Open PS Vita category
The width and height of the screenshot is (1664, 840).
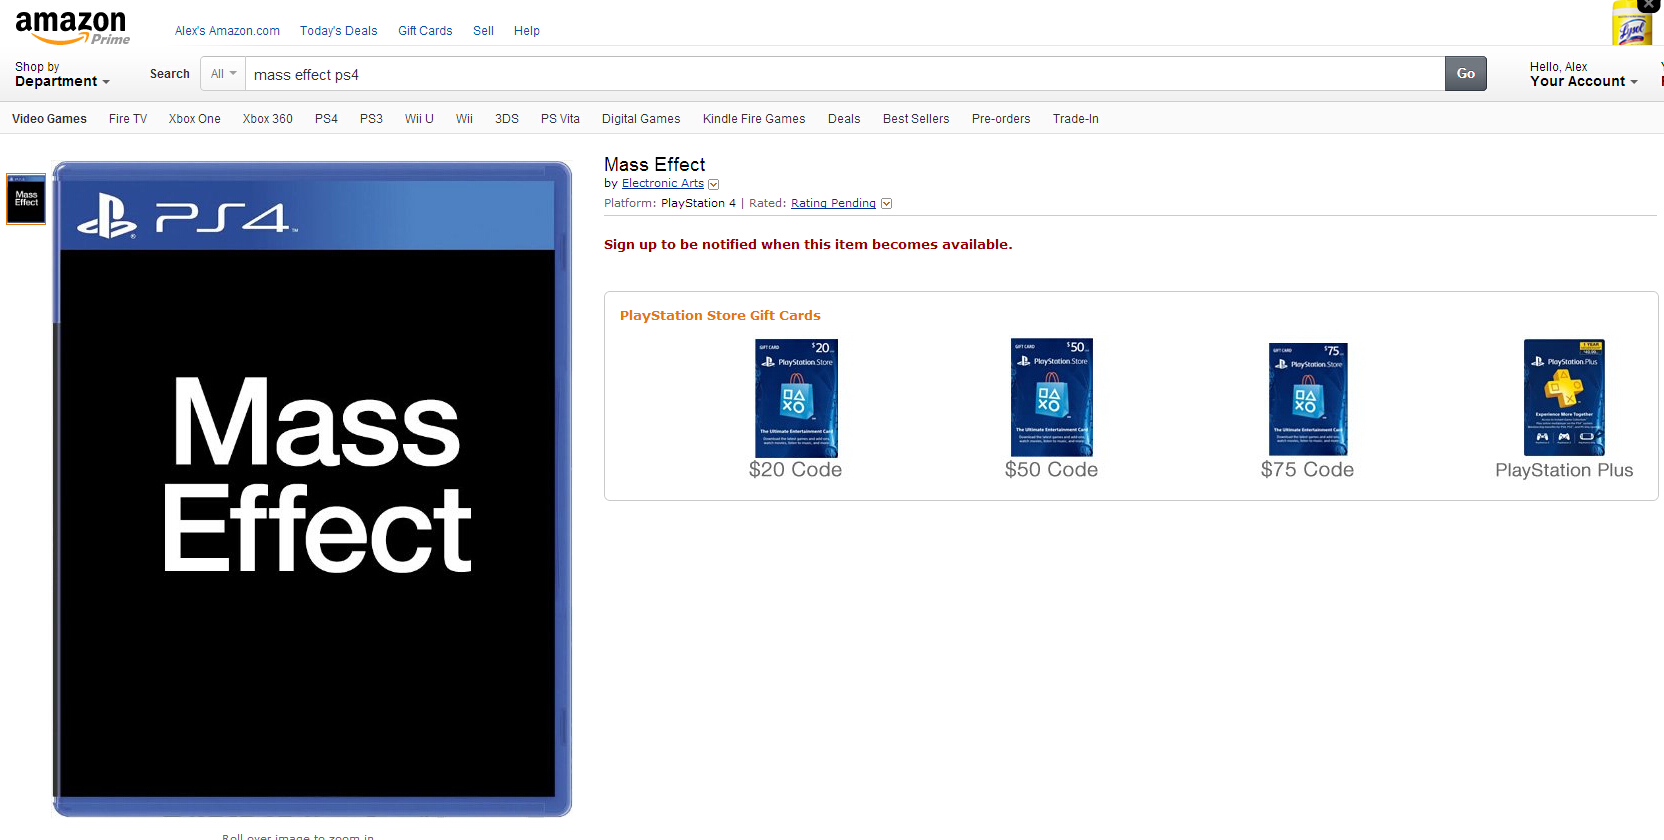(560, 119)
